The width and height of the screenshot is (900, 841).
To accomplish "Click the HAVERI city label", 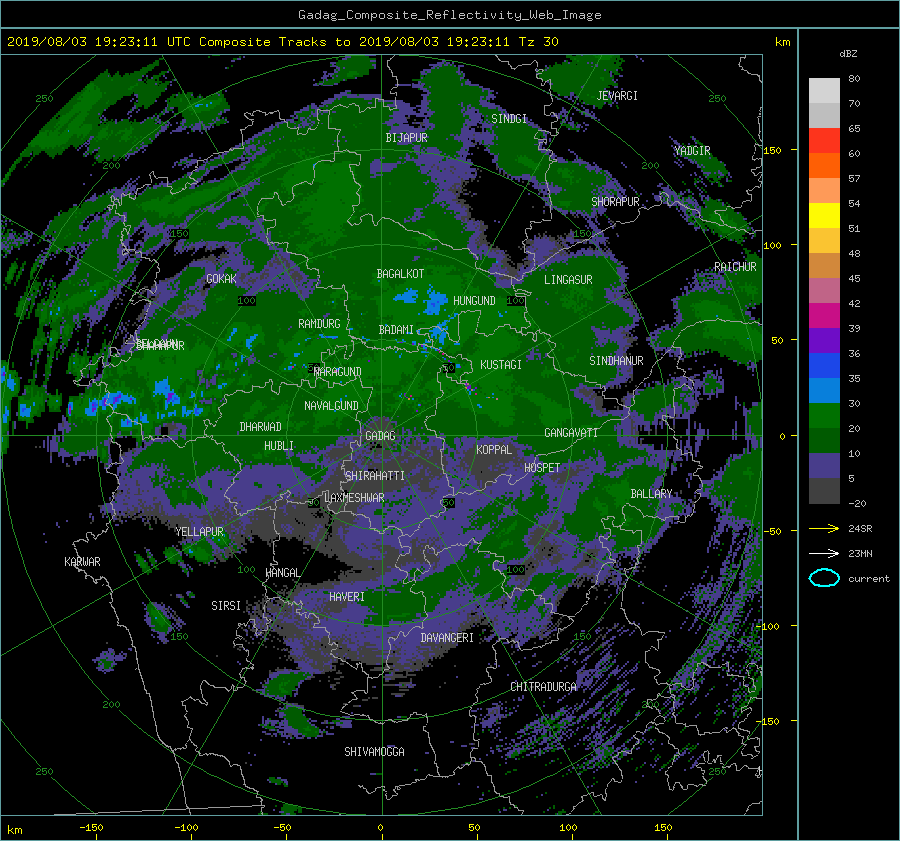I will [347, 598].
